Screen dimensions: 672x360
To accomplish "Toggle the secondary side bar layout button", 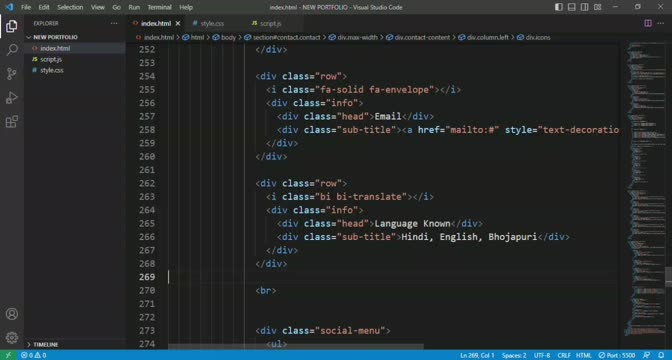I will tap(585, 7).
